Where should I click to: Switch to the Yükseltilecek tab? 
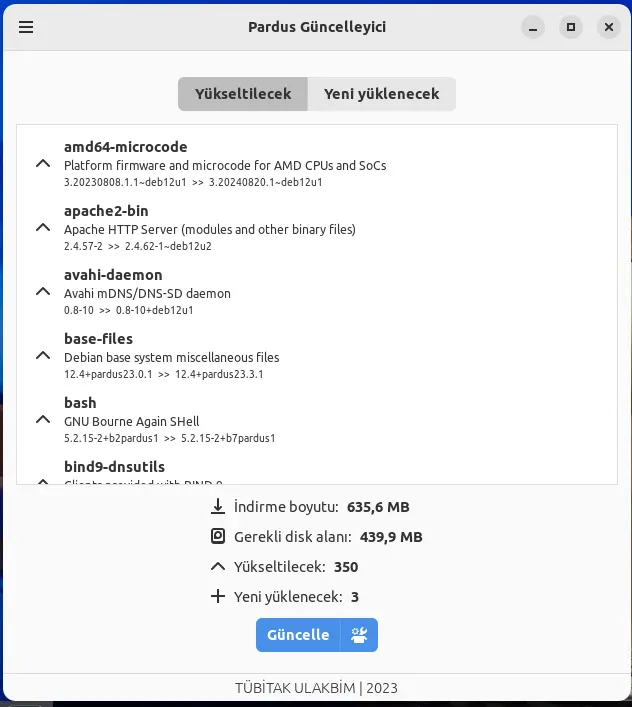click(243, 94)
